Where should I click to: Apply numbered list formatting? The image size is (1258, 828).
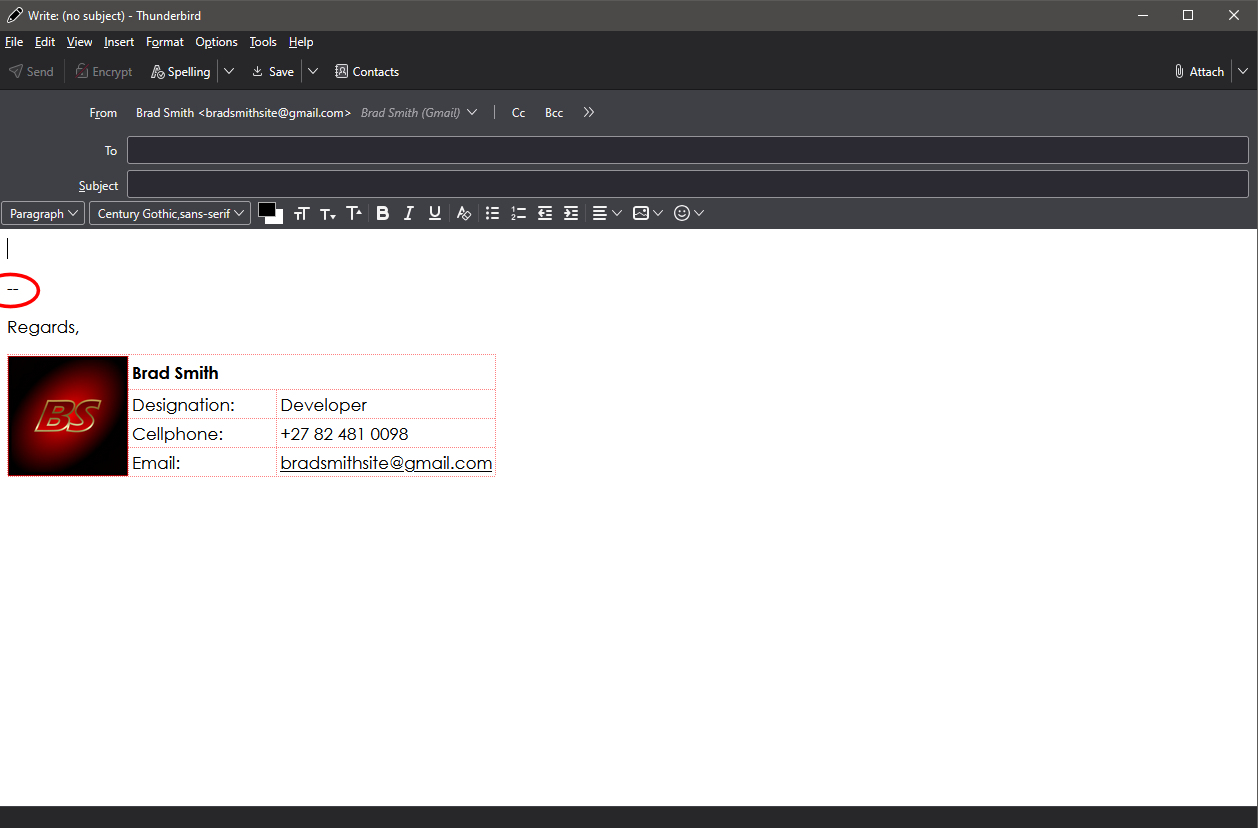pyautogui.click(x=518, y=213)
